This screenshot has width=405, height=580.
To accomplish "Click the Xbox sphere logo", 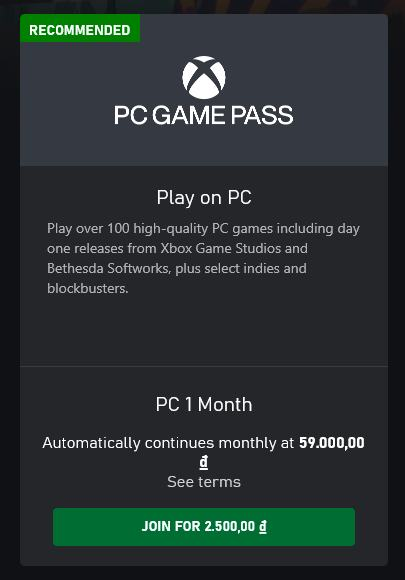I will (x=204, y=77).
